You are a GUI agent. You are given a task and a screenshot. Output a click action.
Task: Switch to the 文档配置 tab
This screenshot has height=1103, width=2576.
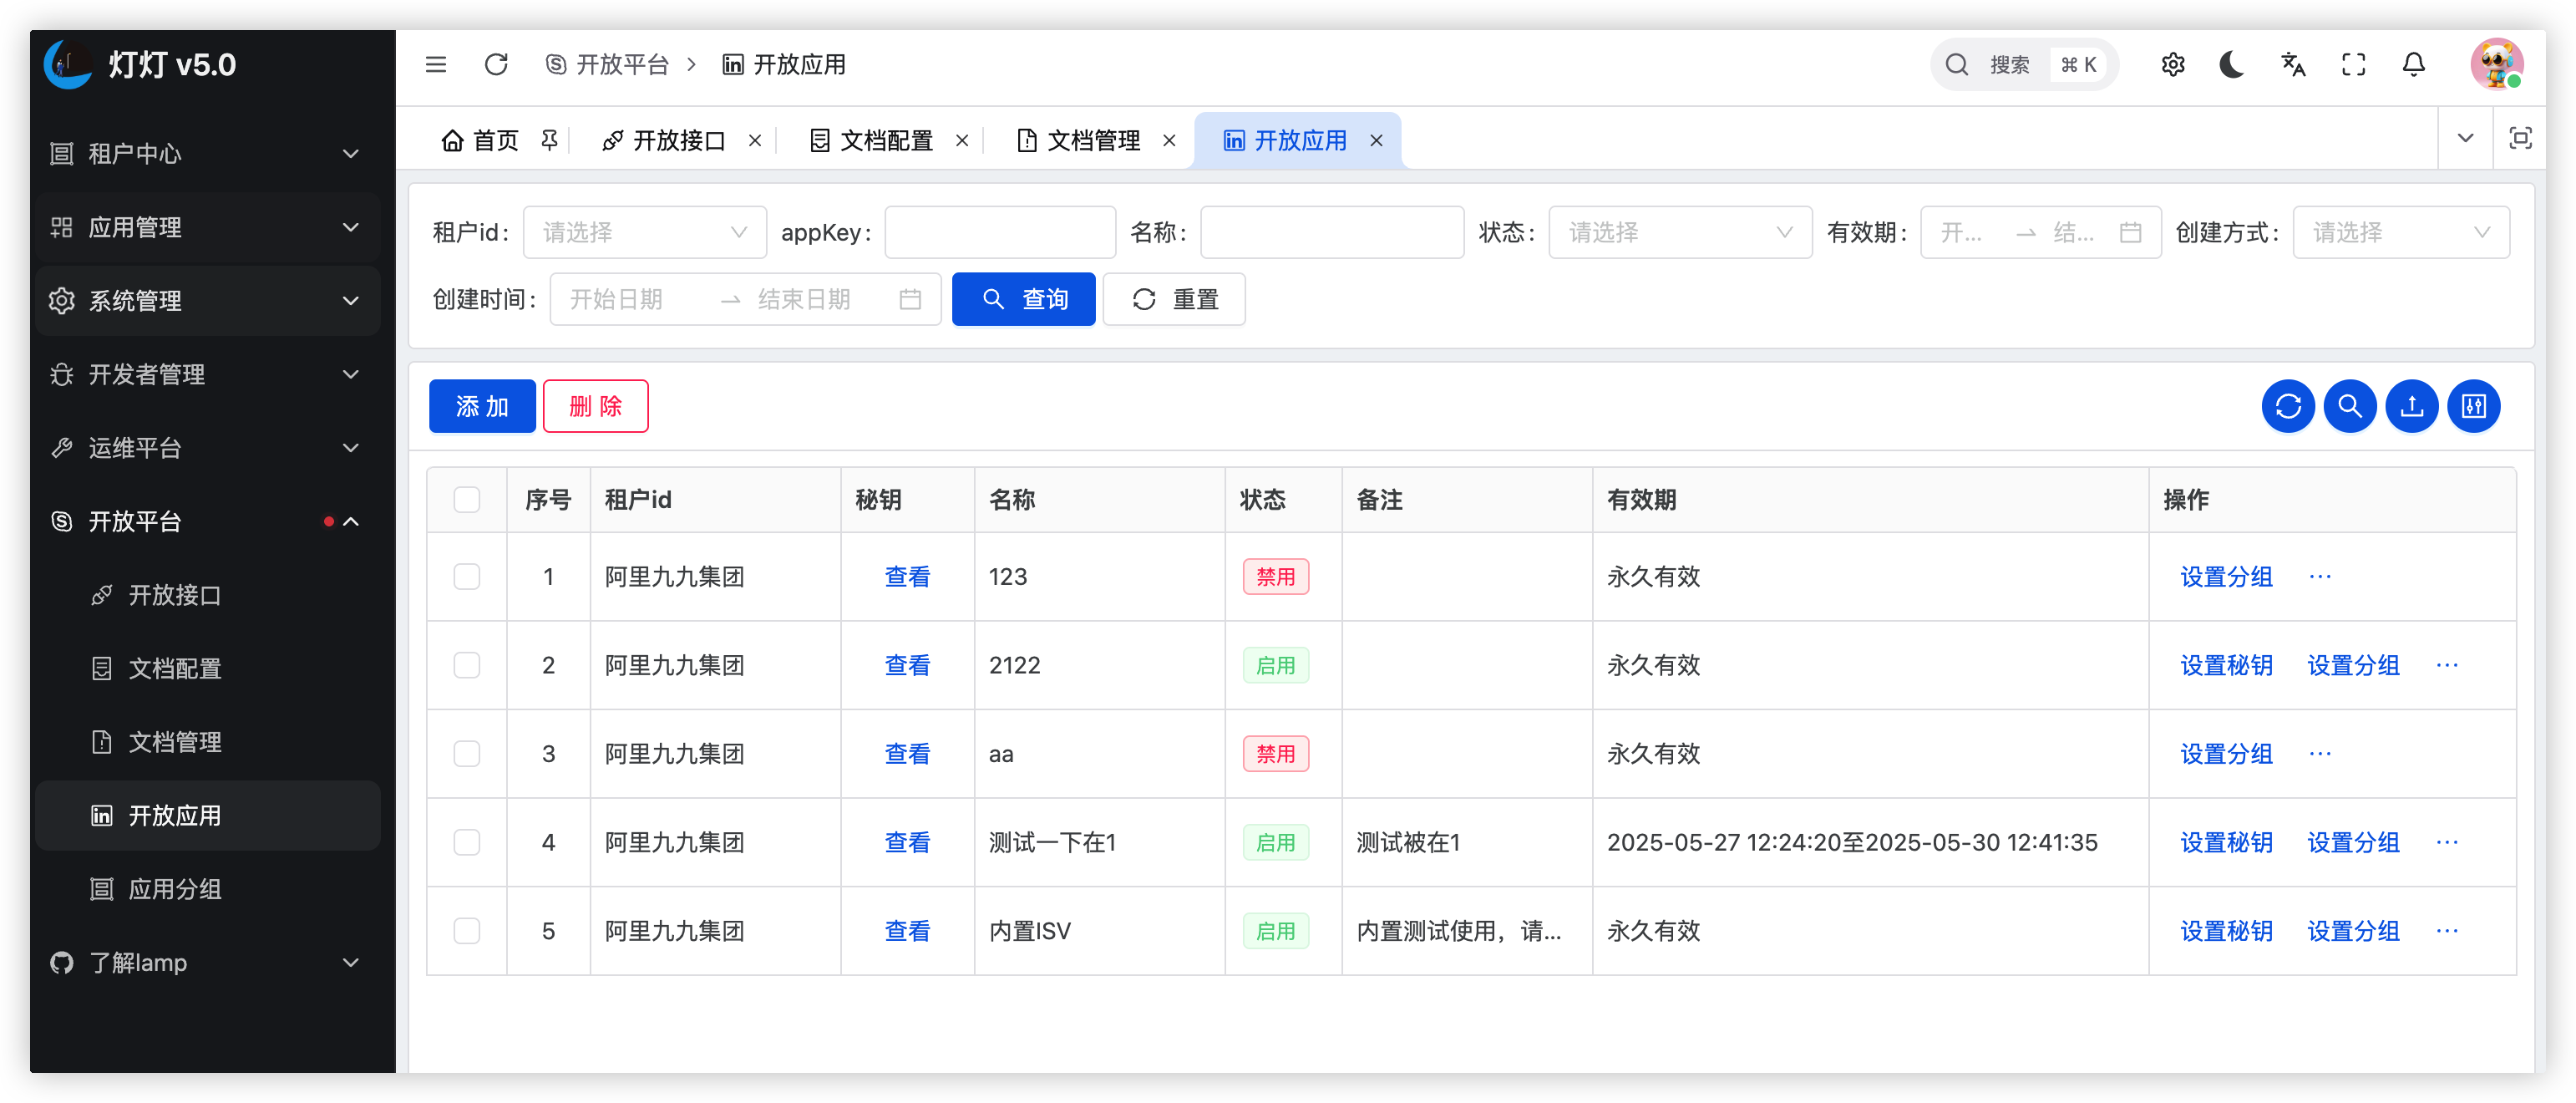pyautogui.click(x=885, y=141)
